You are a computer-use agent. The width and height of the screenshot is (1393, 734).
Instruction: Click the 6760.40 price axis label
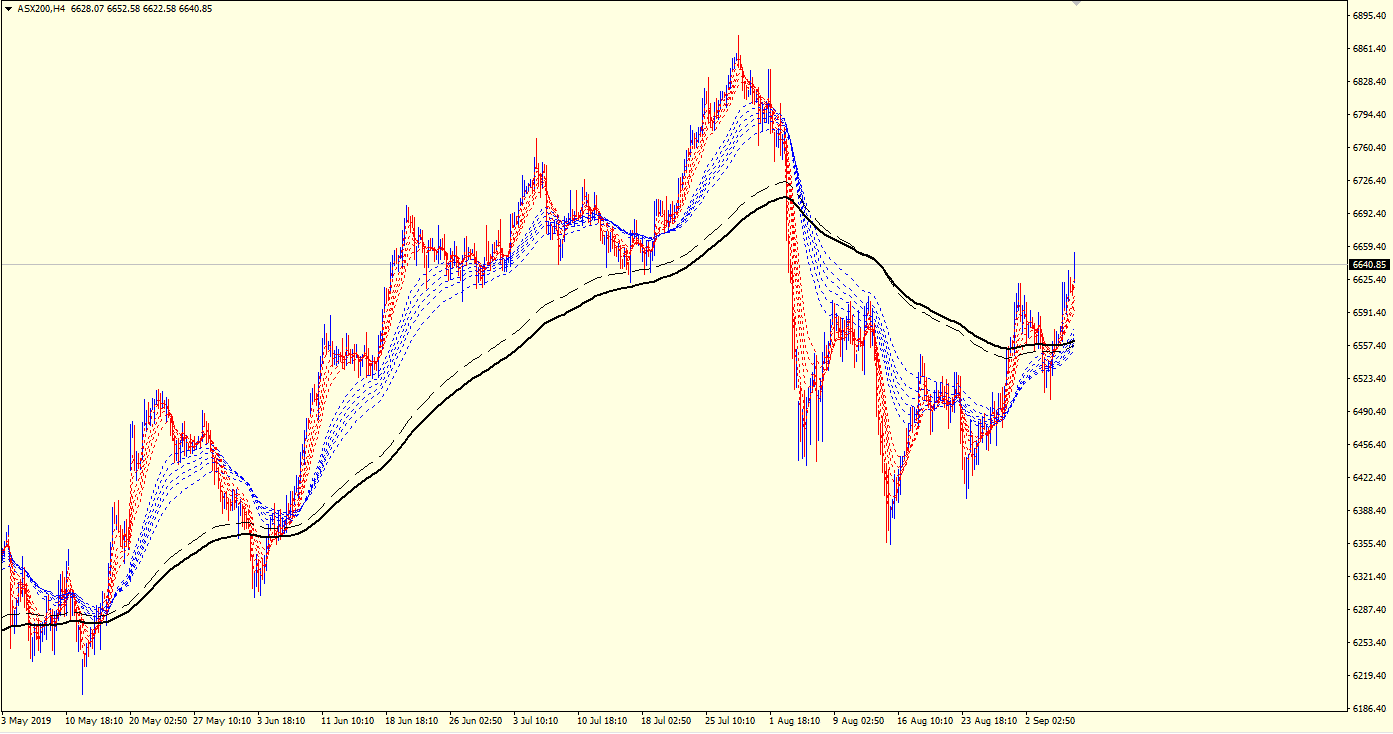[1368, 148]
